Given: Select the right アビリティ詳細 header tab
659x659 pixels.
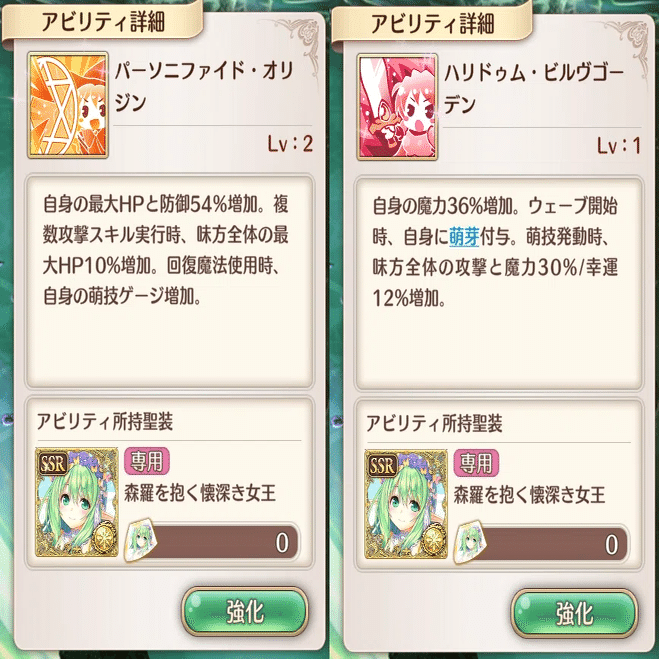Looking at the screenshot, I should click(432, 23).
